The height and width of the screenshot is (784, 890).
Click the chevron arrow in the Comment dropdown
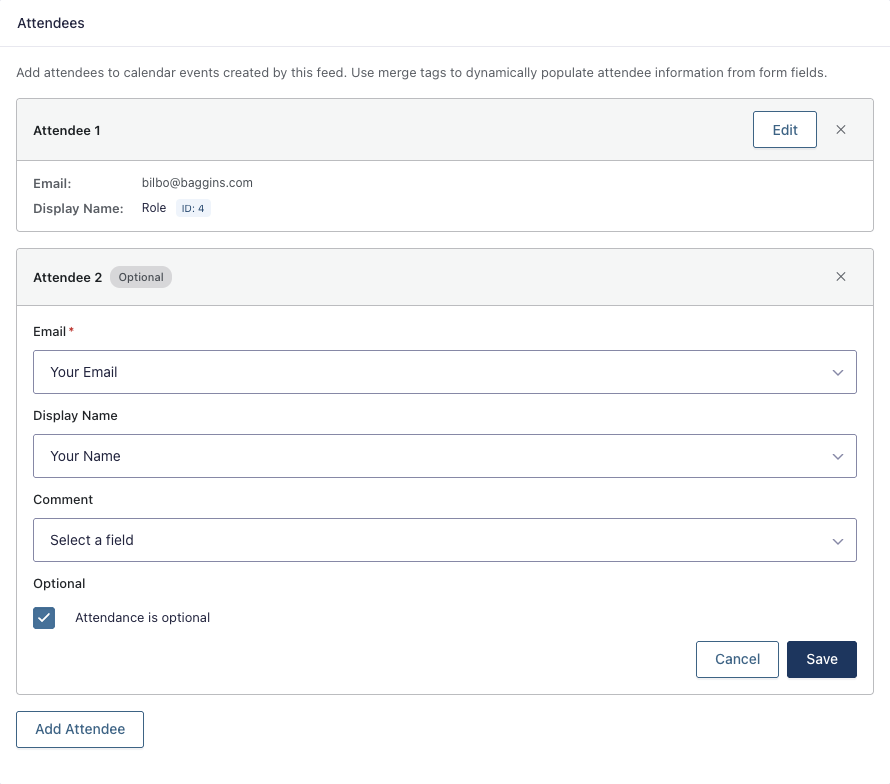(838, 540)
